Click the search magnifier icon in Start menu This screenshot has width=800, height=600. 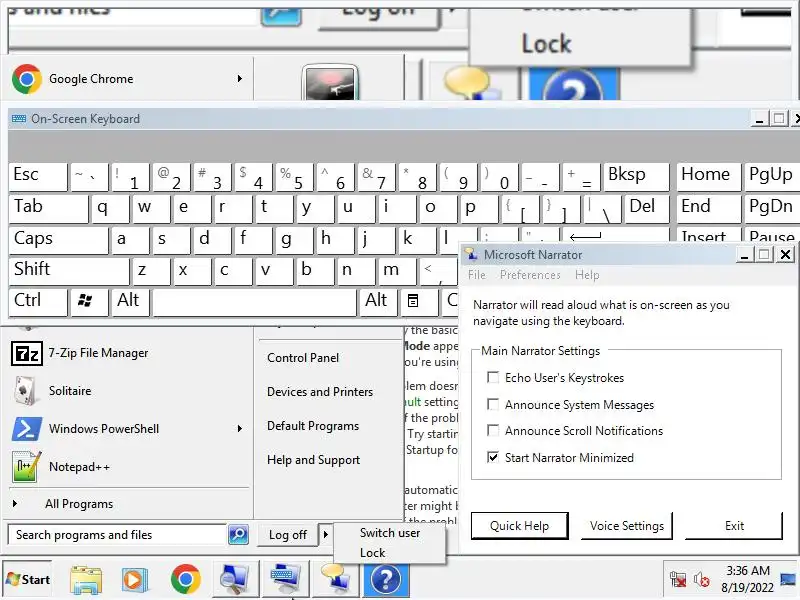point(238,535)
